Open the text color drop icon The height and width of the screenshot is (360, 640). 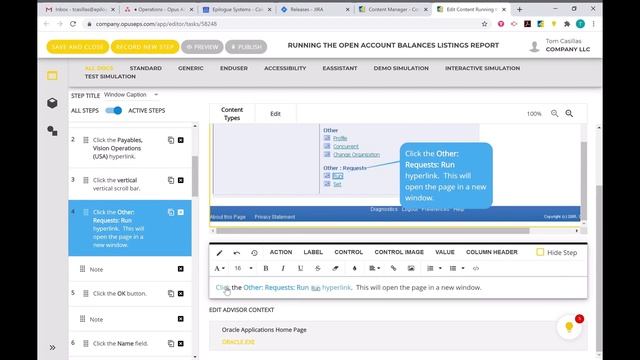coord(354,268)
